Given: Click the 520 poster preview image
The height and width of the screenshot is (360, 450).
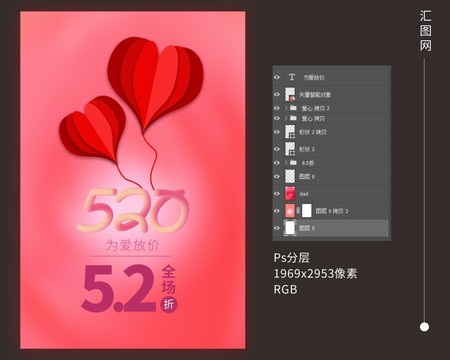Looking at the screenshot, I should [133, 180].
